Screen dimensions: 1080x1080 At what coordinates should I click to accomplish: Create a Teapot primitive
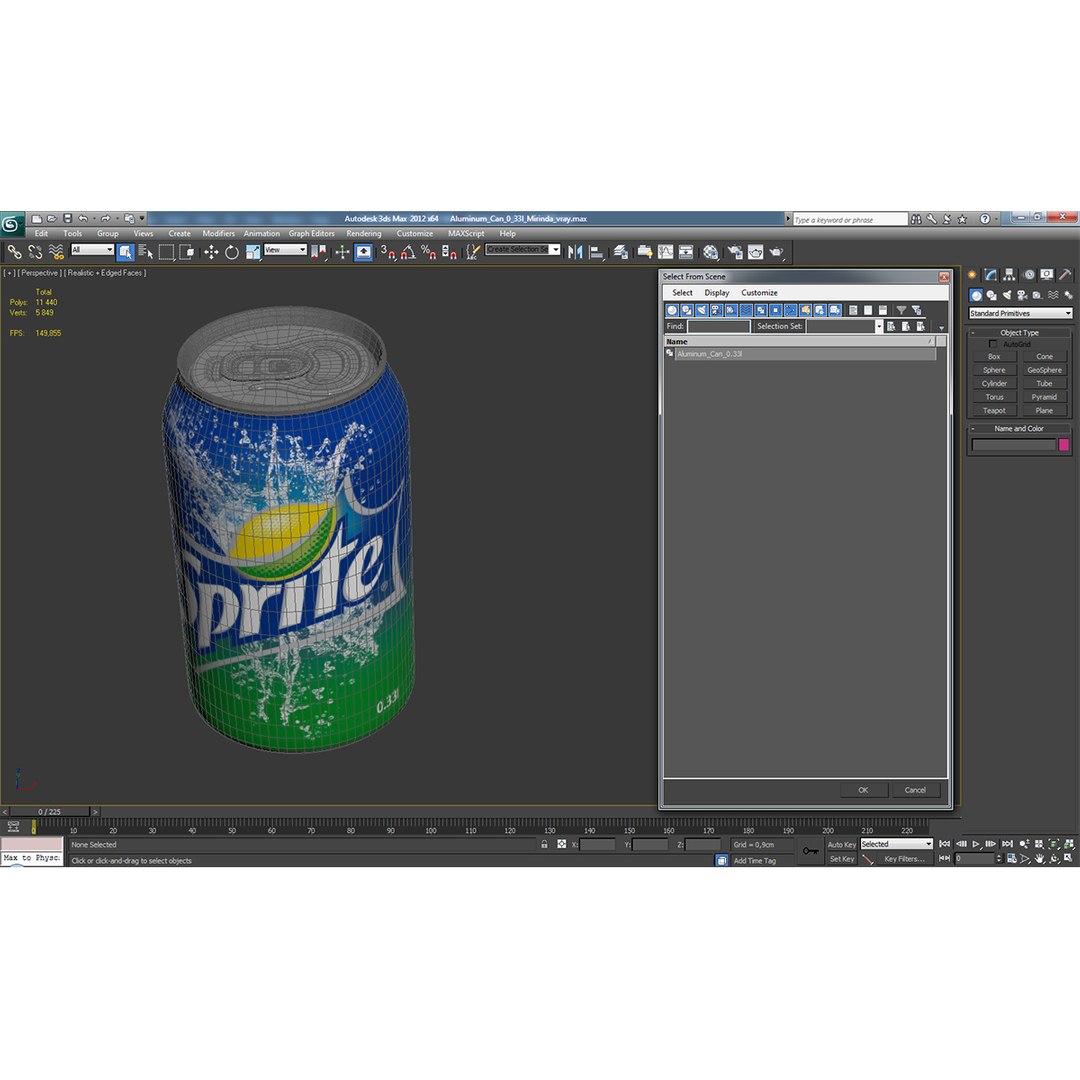coord(994,411)
